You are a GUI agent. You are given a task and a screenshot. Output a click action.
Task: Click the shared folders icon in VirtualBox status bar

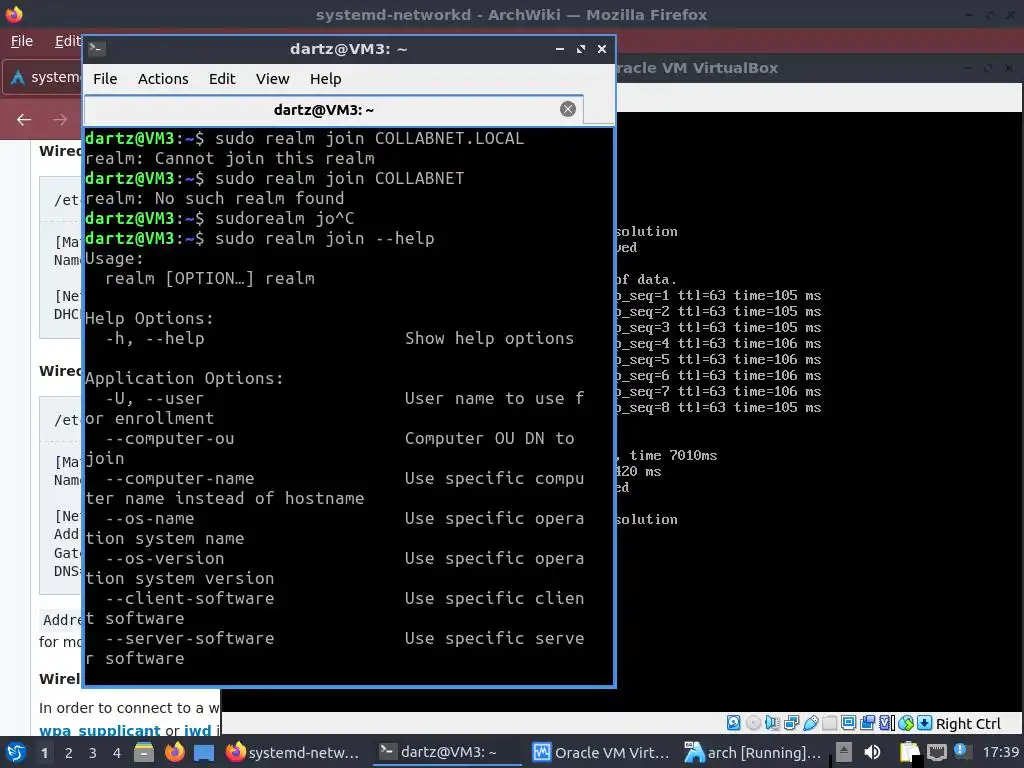coord(829,723)
